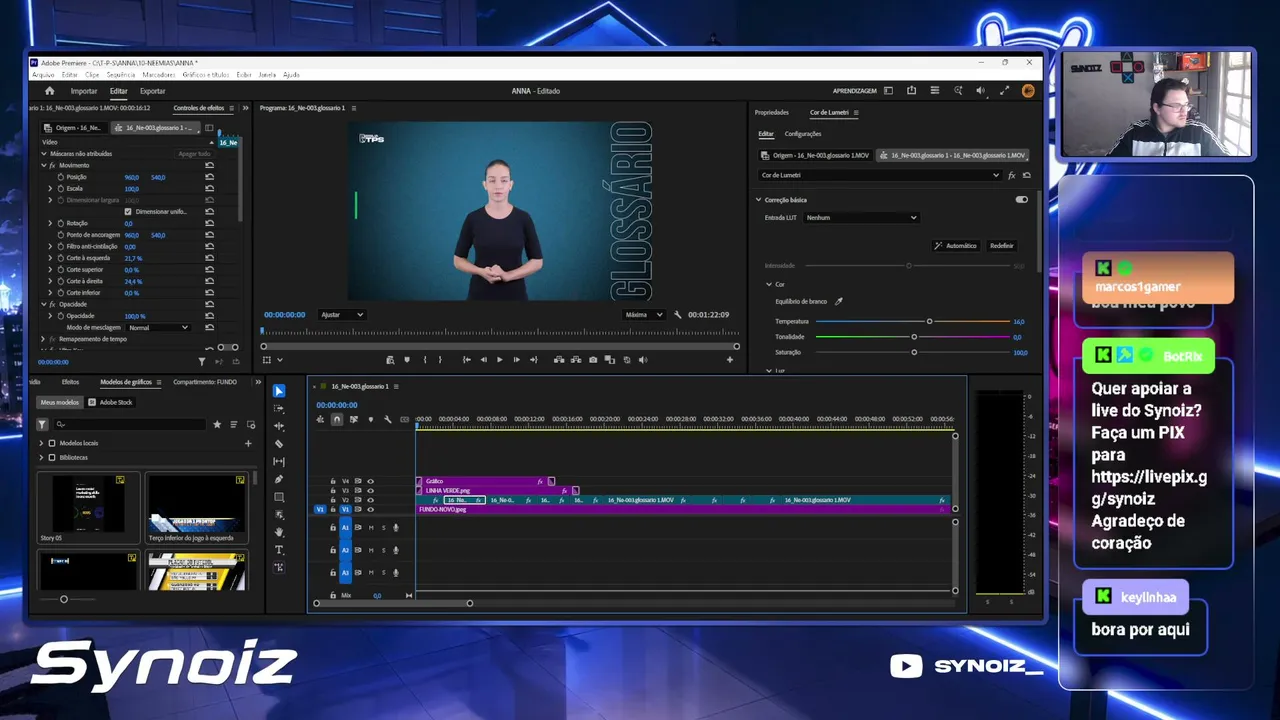Viewport: 1280px width, 720px height.
Task: Open the Arquivo menu
Action: point(43,75)
